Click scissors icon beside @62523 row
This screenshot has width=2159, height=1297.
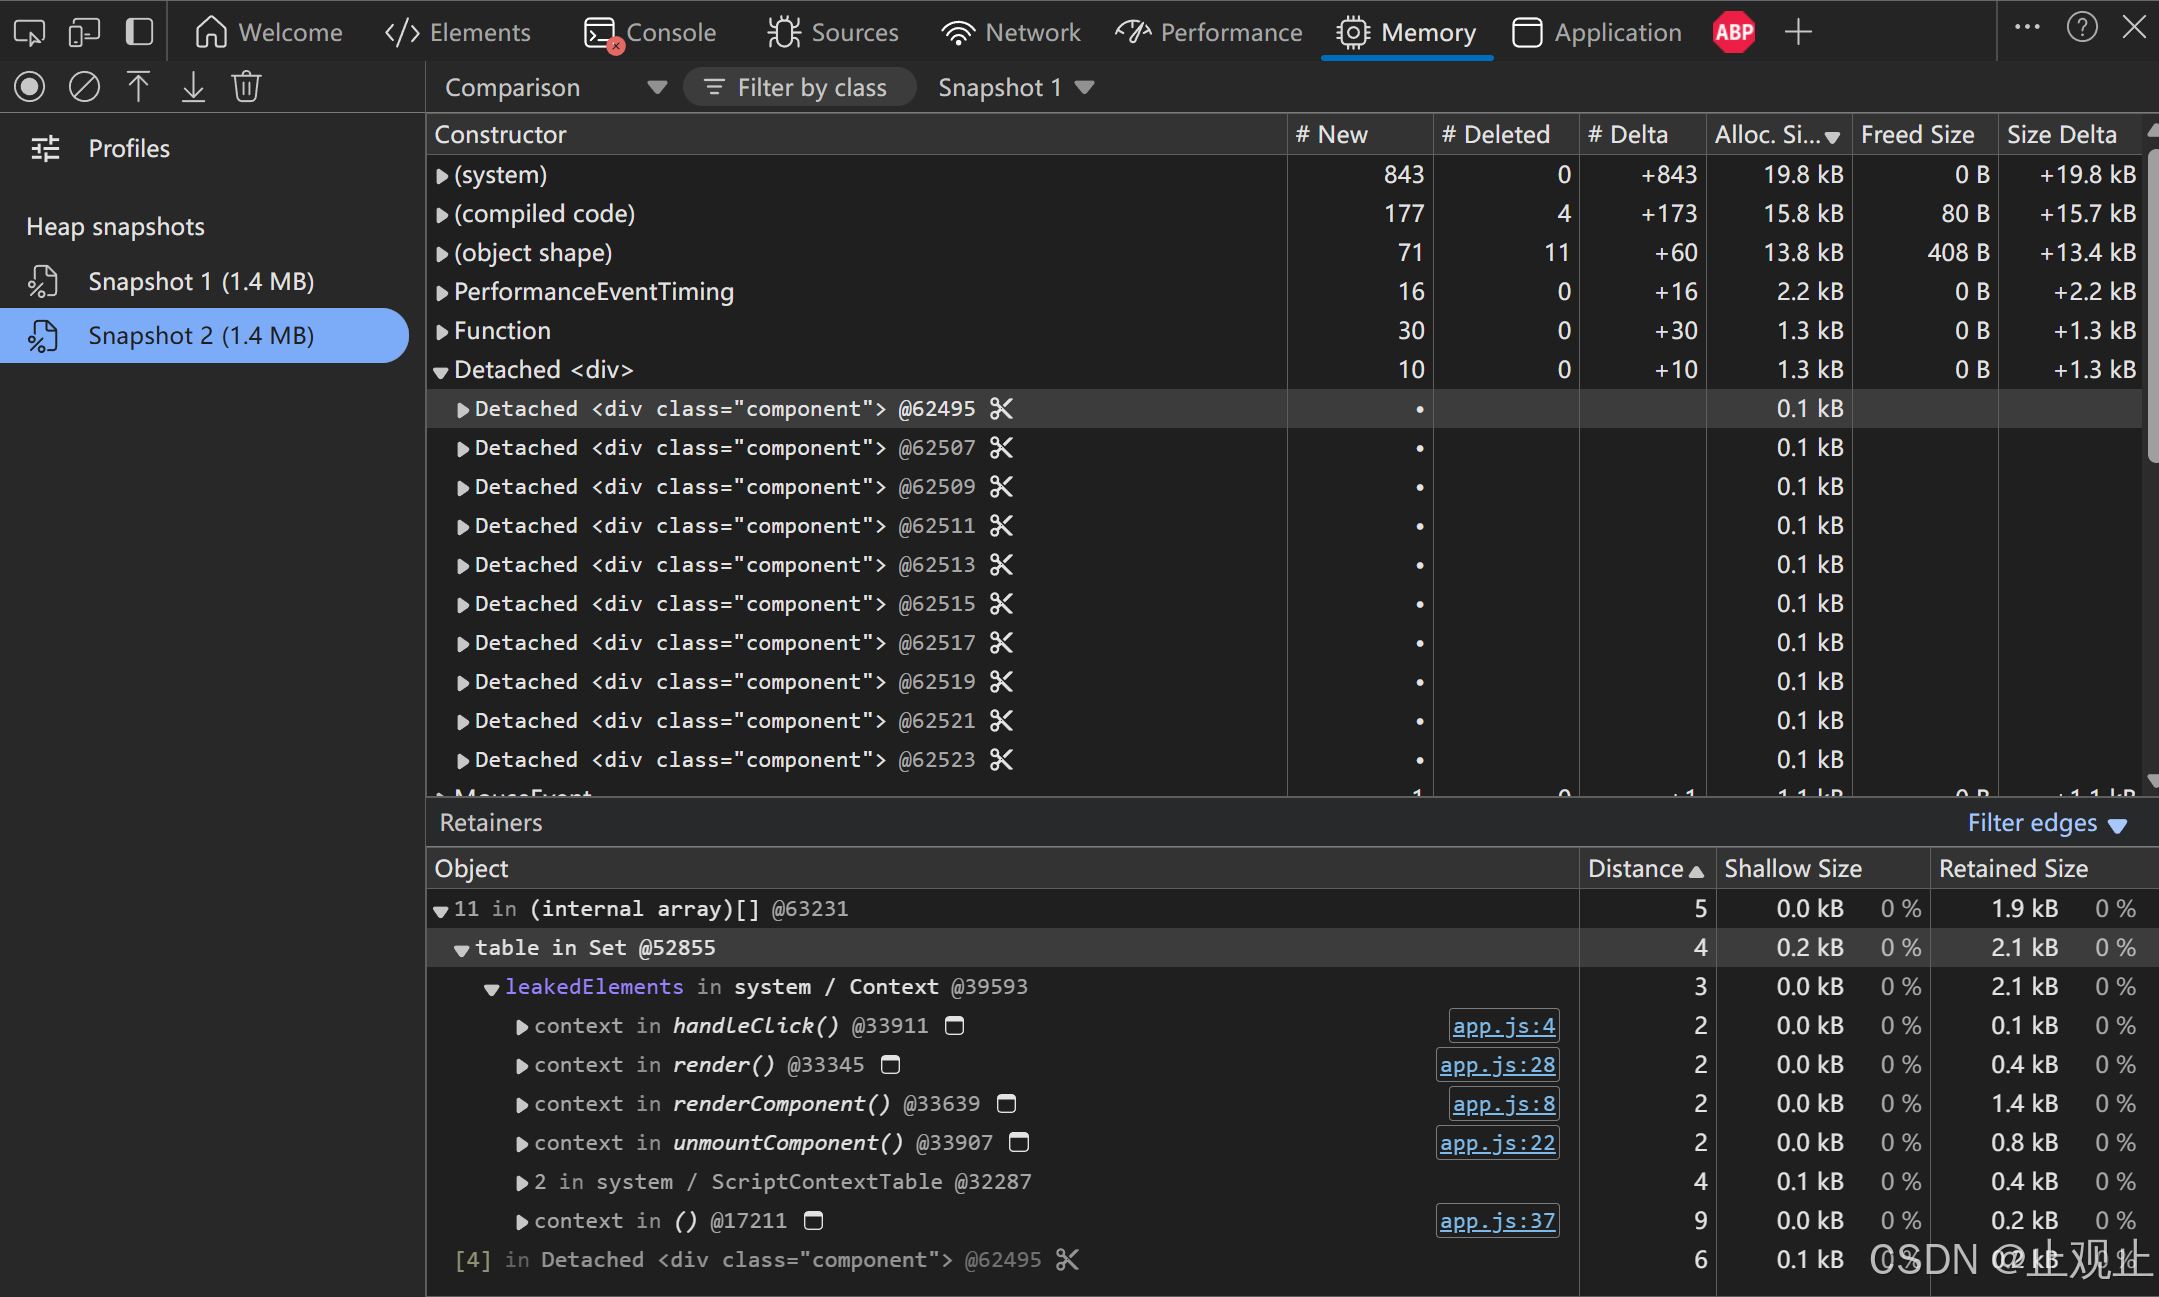click(1001, 760)
